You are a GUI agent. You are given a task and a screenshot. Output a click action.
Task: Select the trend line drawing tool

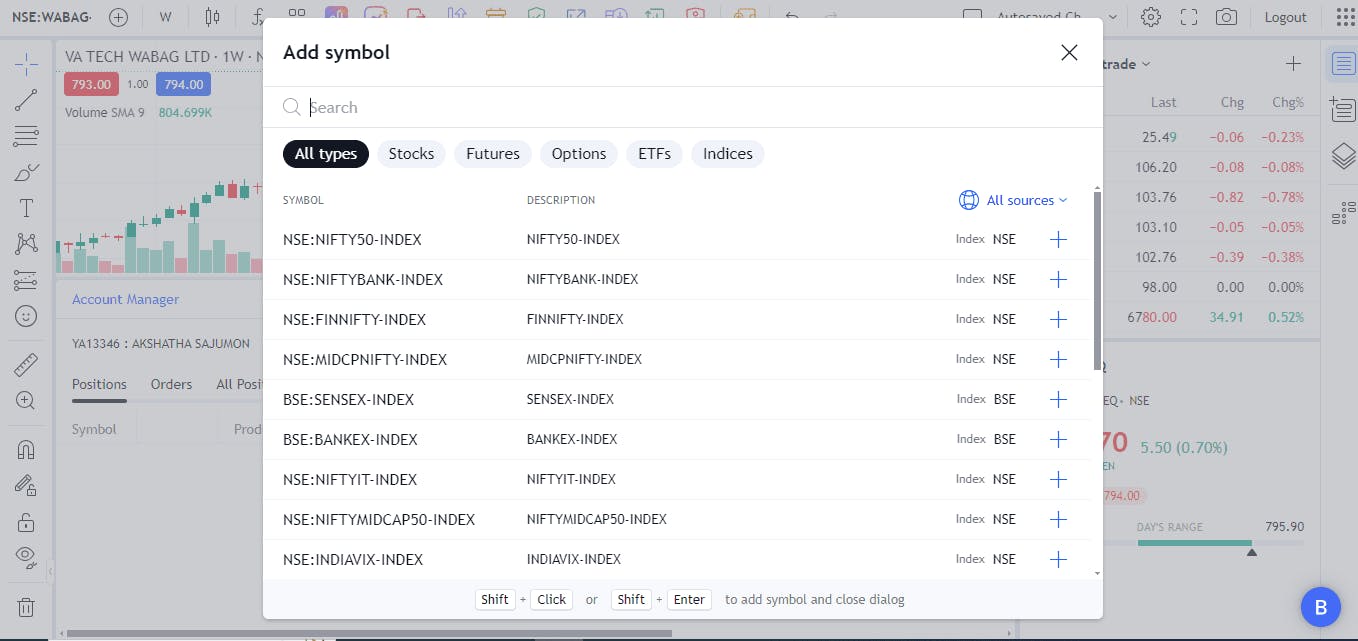[x=26, y=100]
